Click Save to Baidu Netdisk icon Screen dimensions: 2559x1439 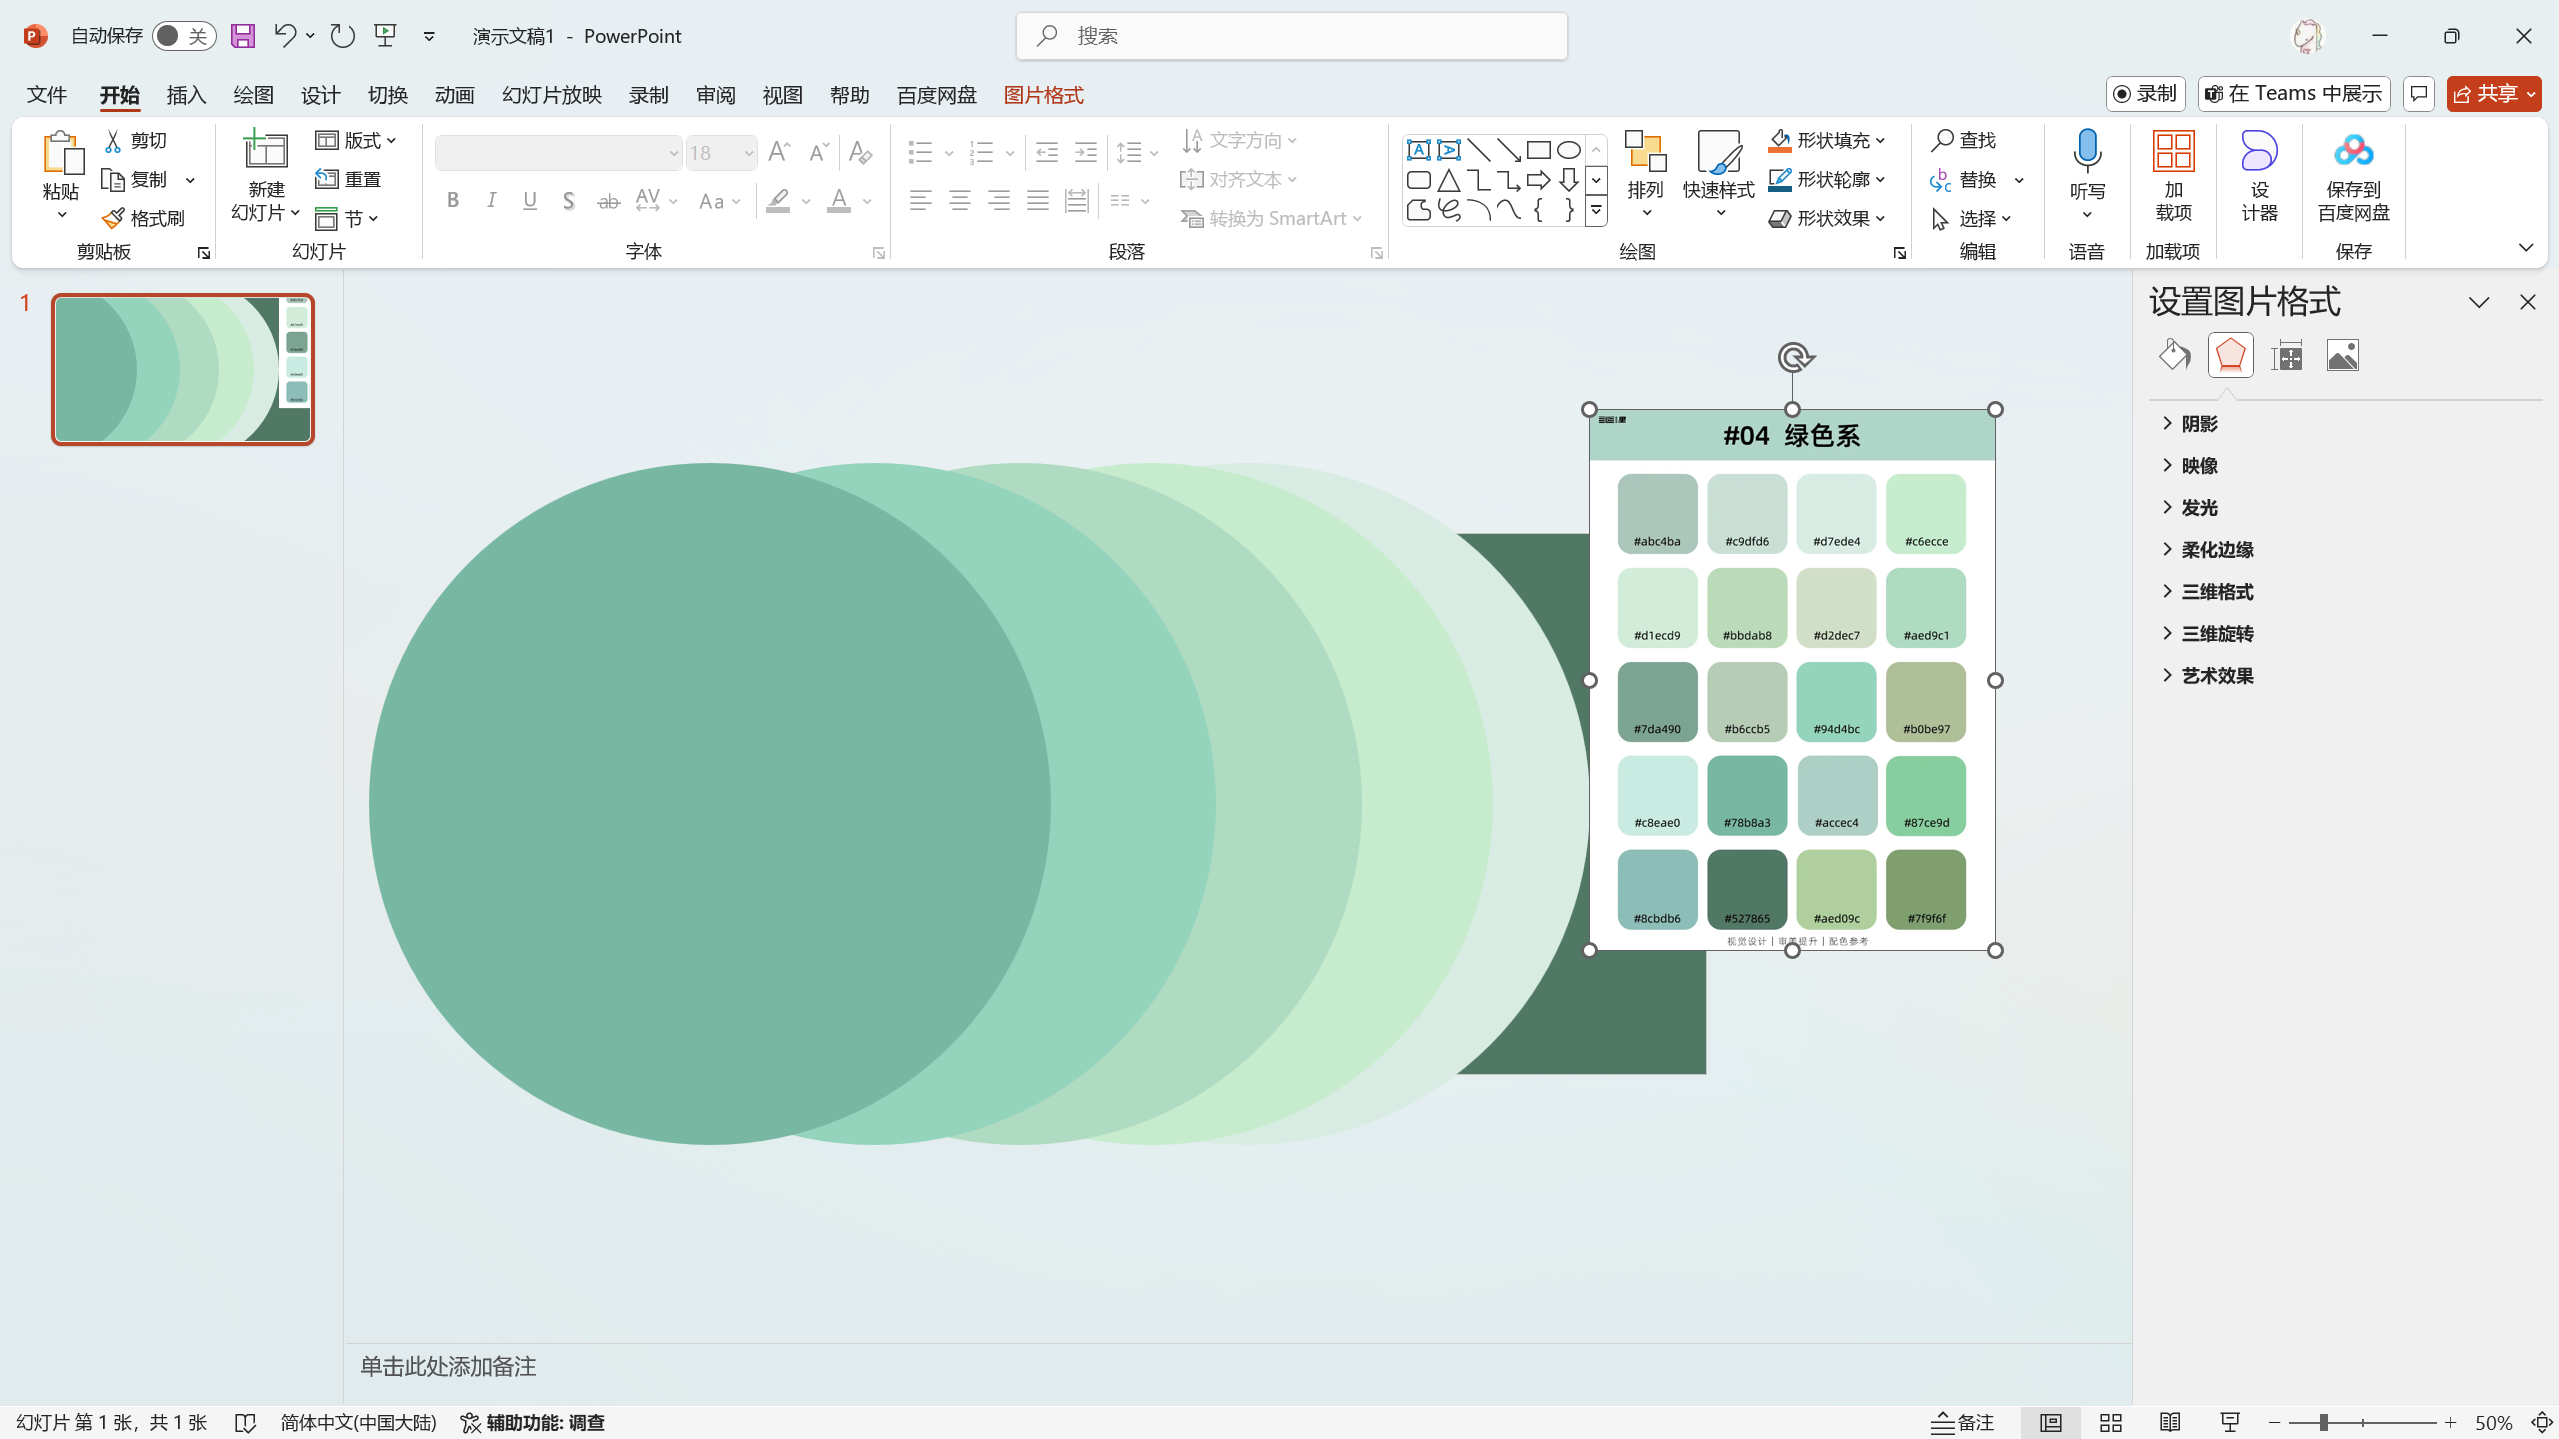(2353, 152)
